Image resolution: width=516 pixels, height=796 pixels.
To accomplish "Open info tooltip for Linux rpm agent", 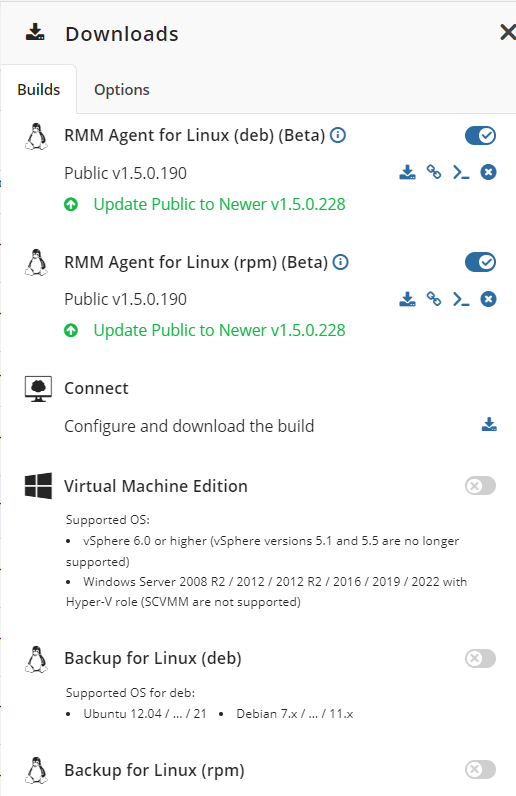I will coord(340,262).
